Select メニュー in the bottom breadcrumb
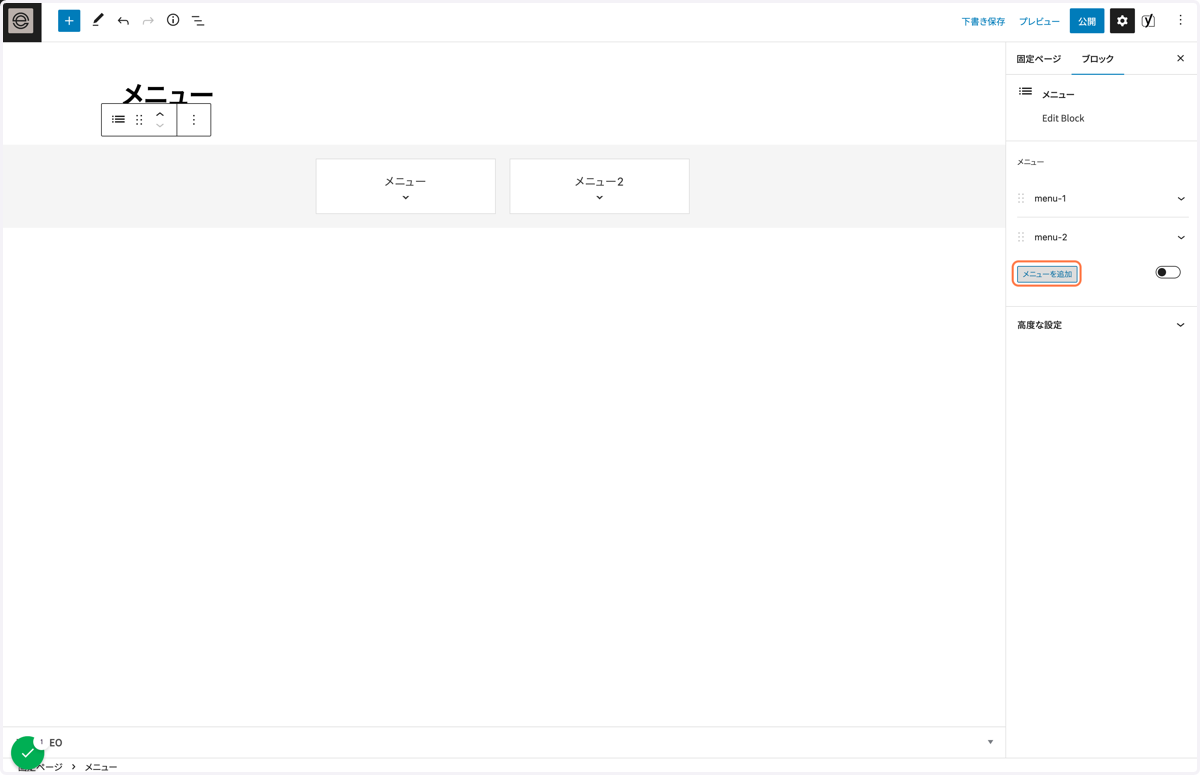This screenshot has height=775, width=1200. click(x=101, y=767)
